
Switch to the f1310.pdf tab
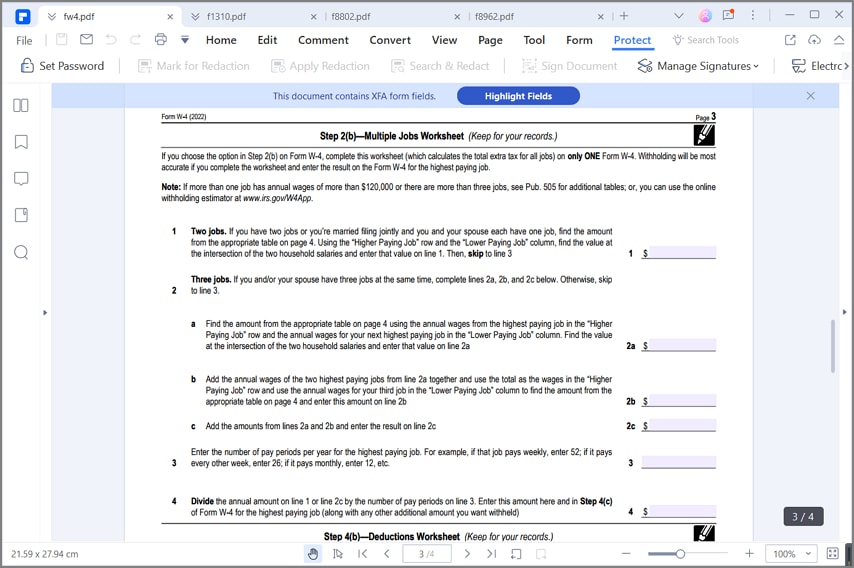click(x=226, y=16)
